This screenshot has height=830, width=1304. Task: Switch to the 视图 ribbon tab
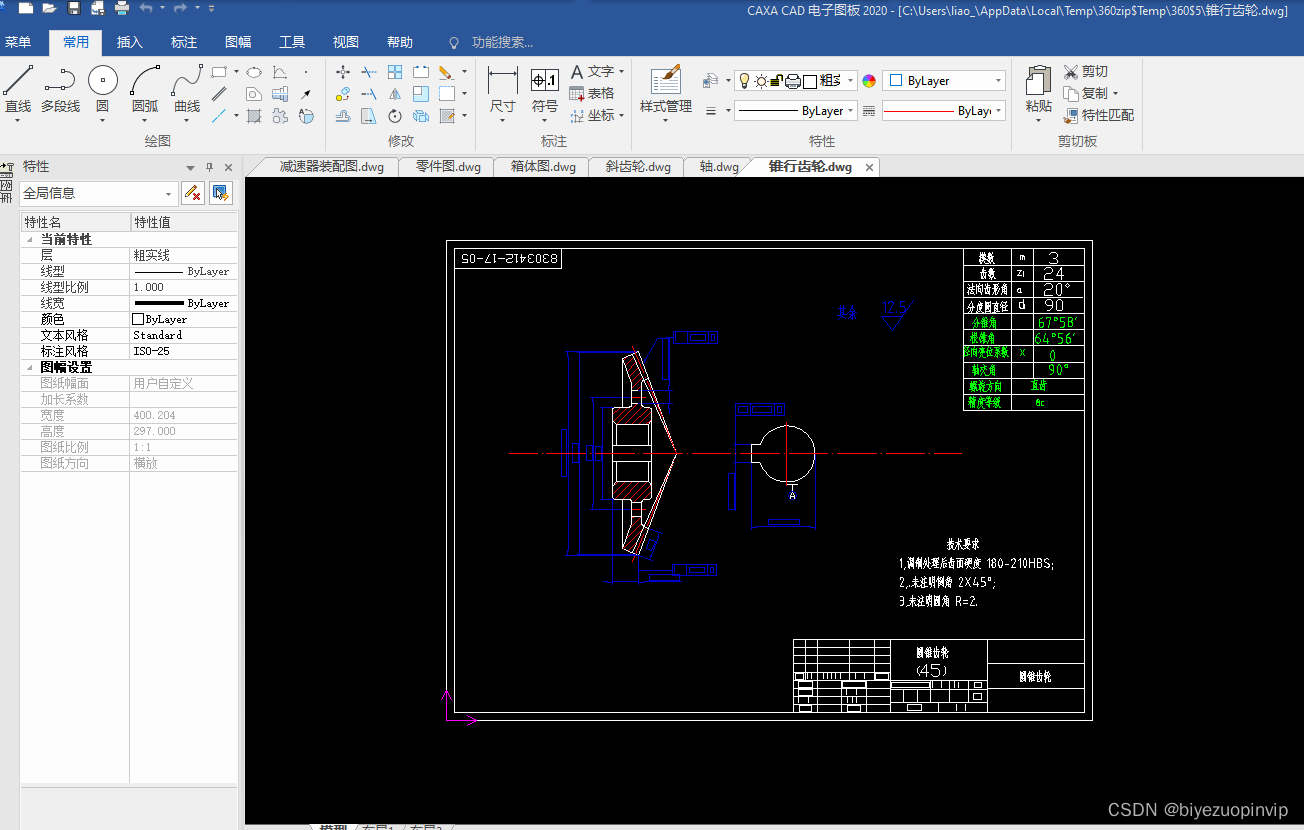point(346,42)
